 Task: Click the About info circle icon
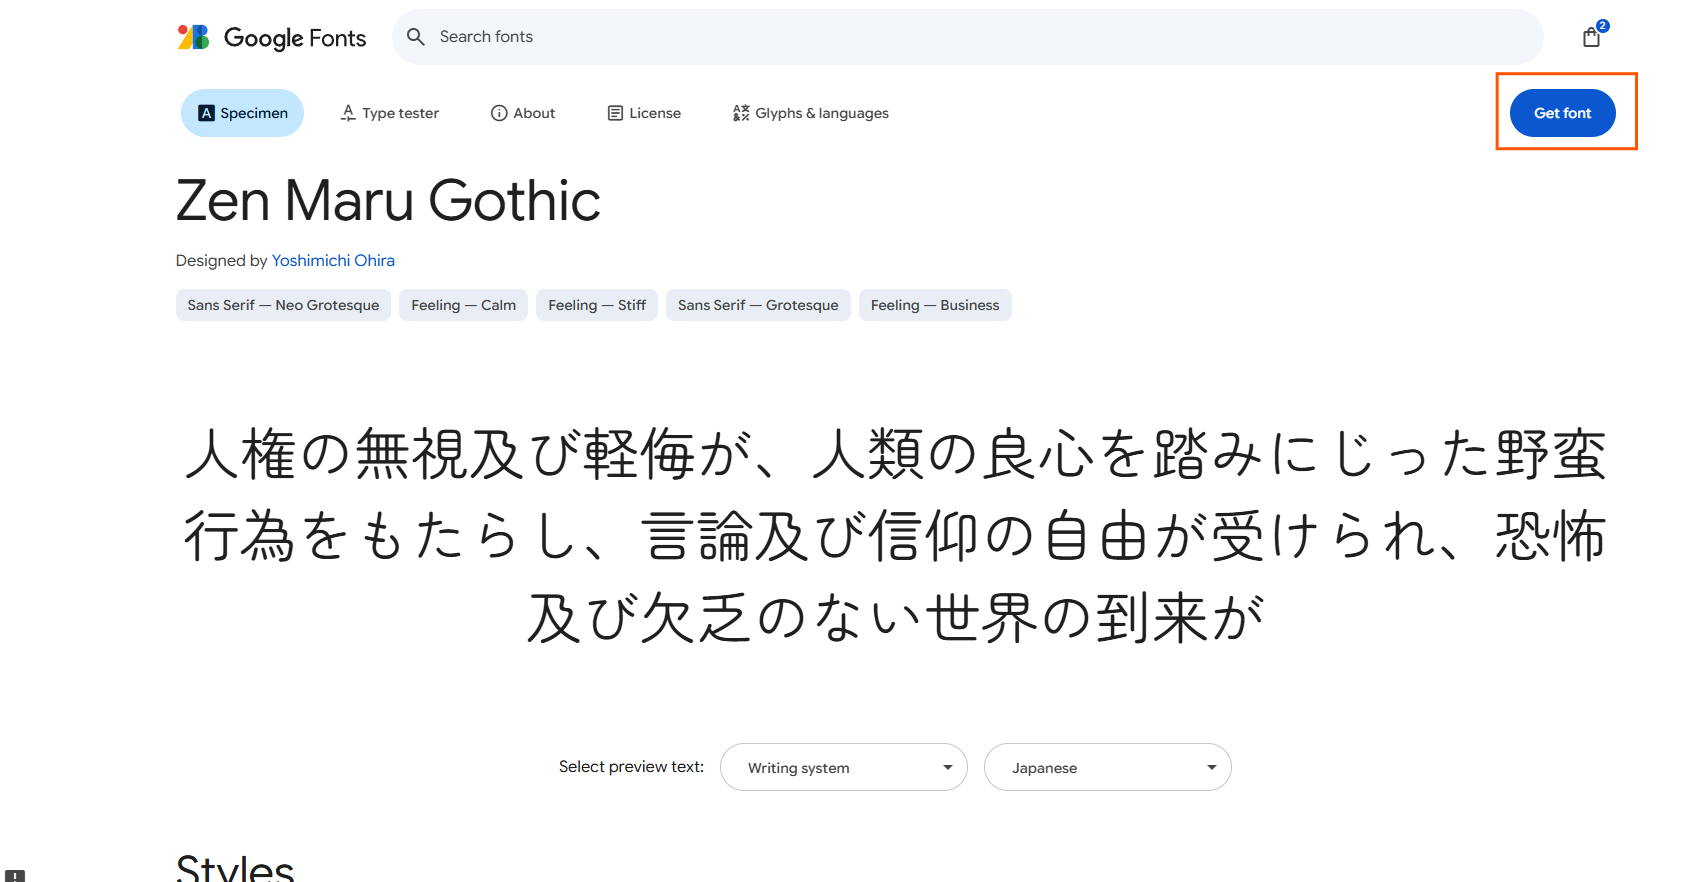point(499,113)
